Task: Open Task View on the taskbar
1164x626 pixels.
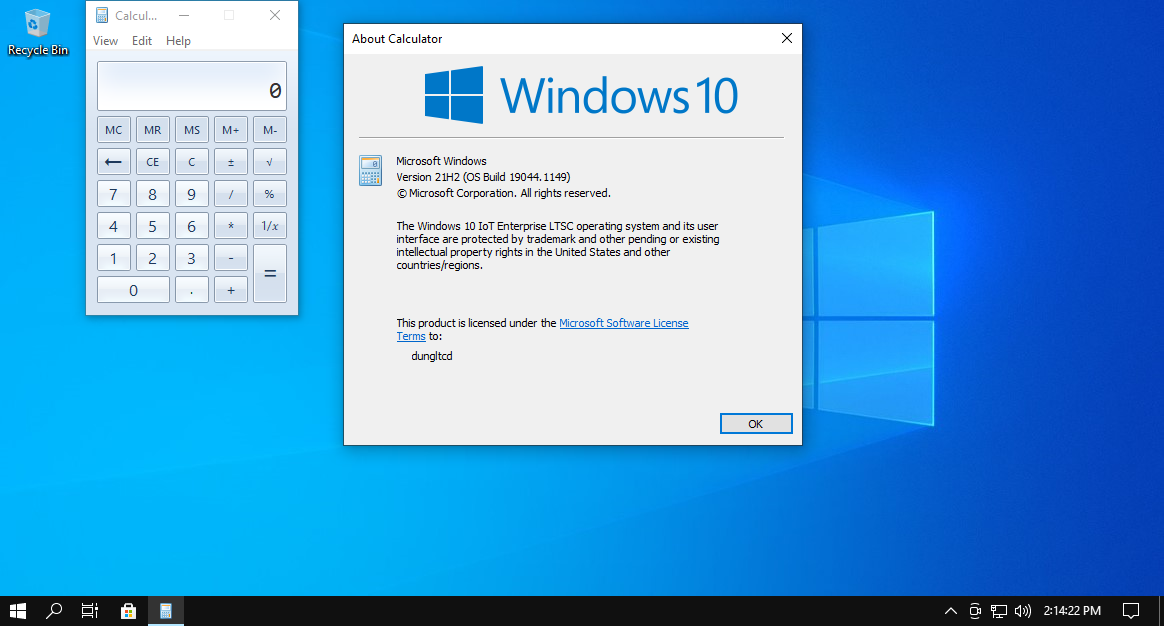Action: [x=90, y=611]
